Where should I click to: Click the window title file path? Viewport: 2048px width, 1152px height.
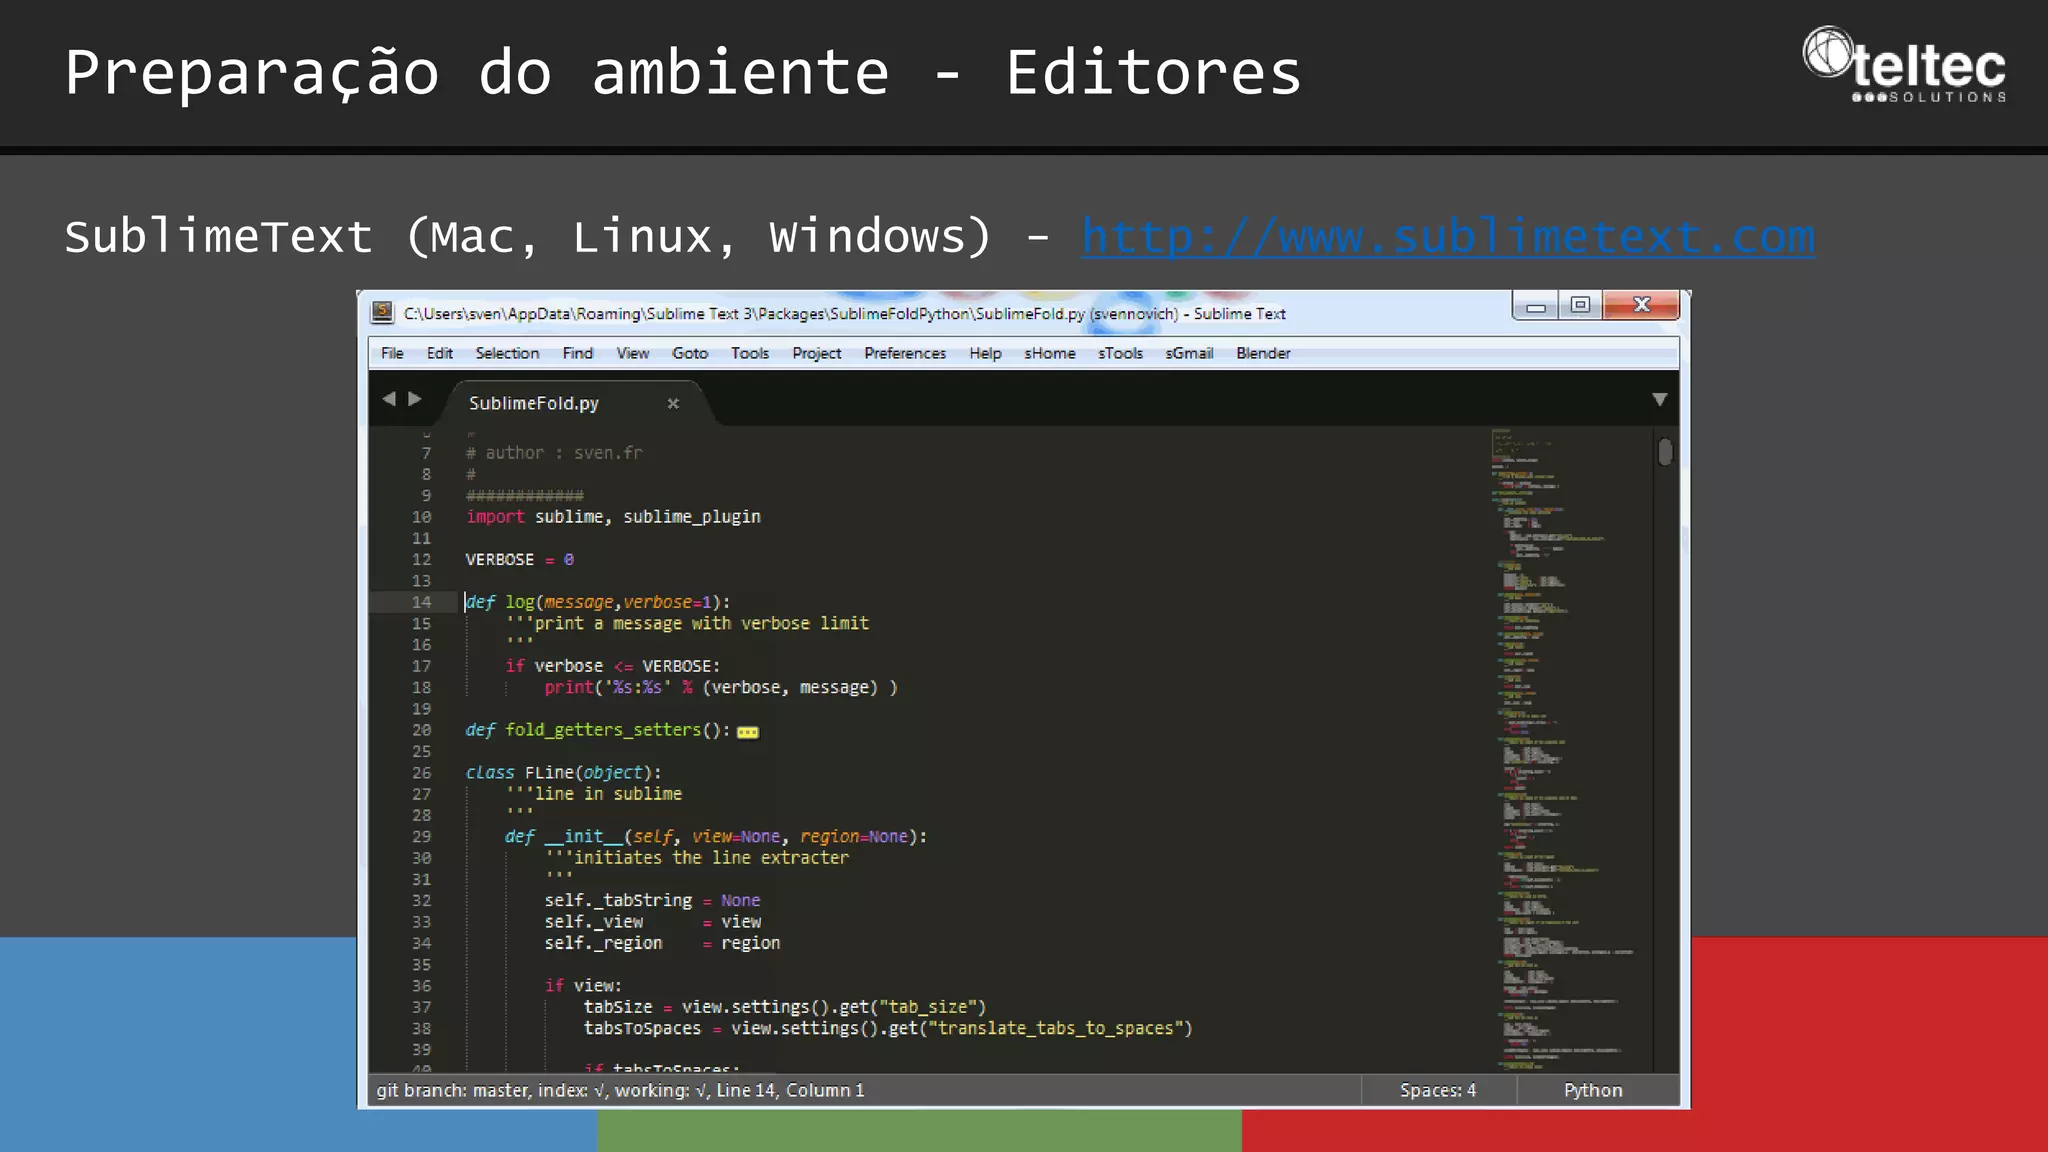(x=844, y=314)
